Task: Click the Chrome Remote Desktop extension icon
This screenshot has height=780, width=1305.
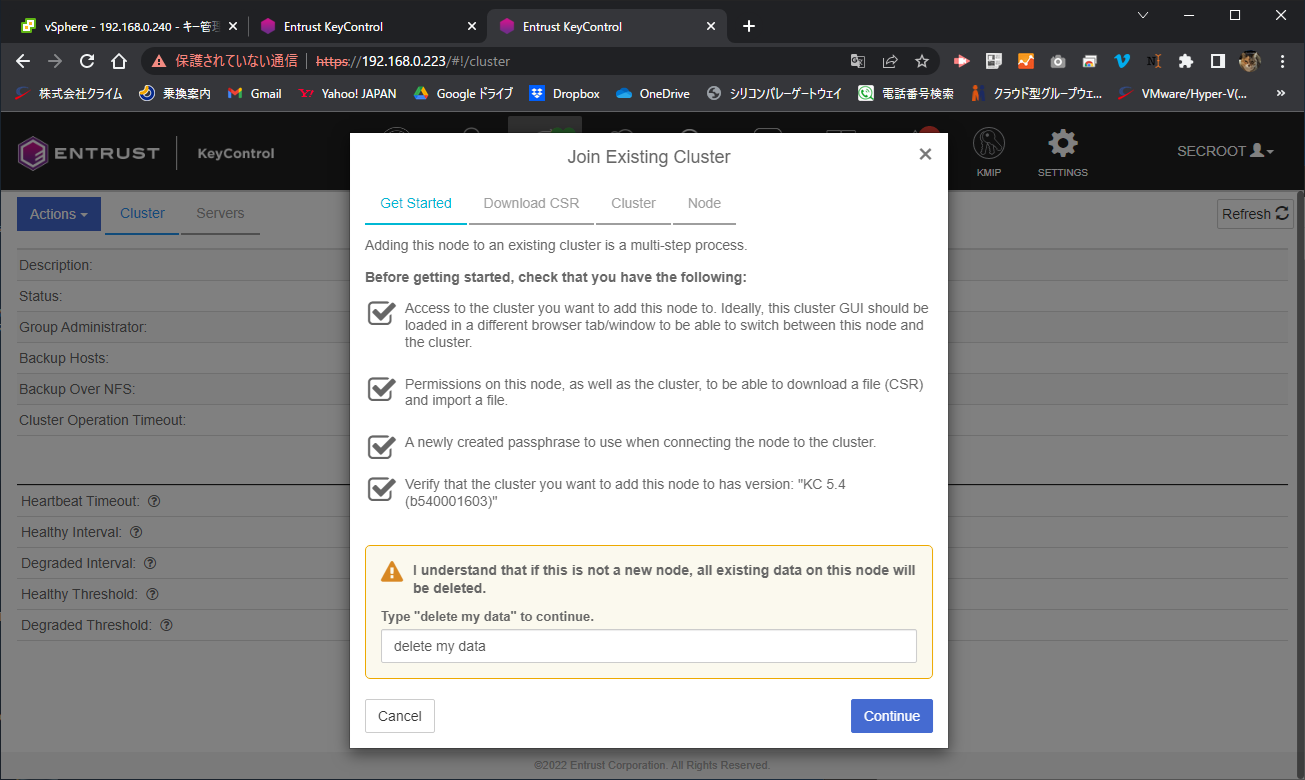Action: point(1089,61)
